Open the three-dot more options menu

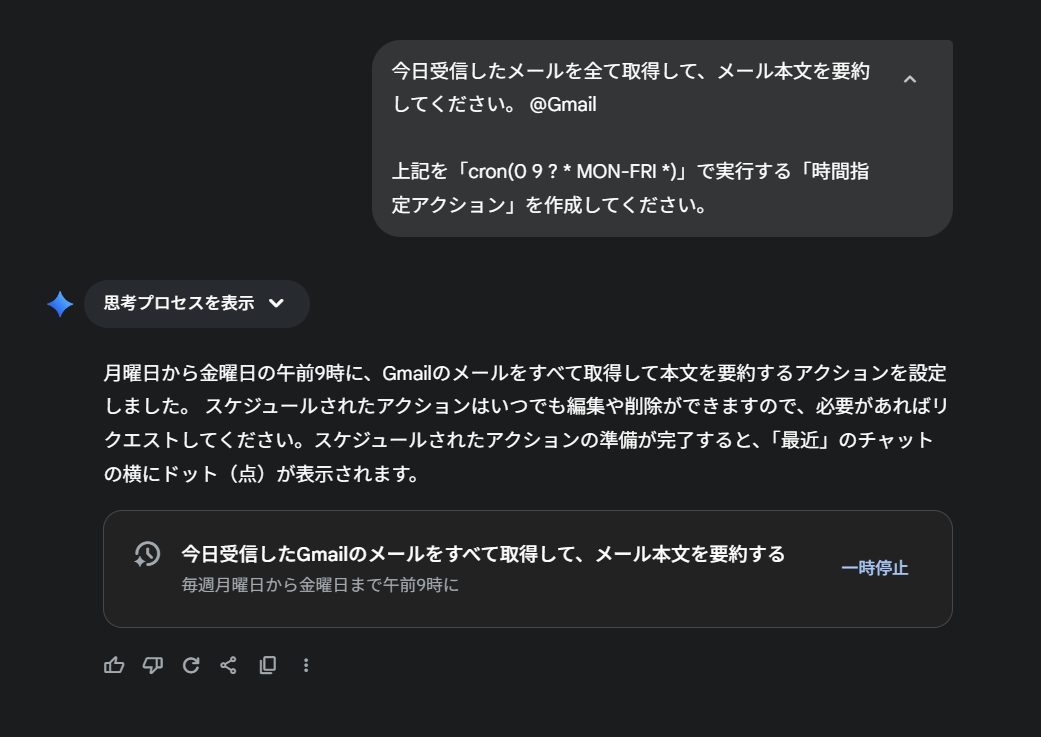[x=306, y=665]
